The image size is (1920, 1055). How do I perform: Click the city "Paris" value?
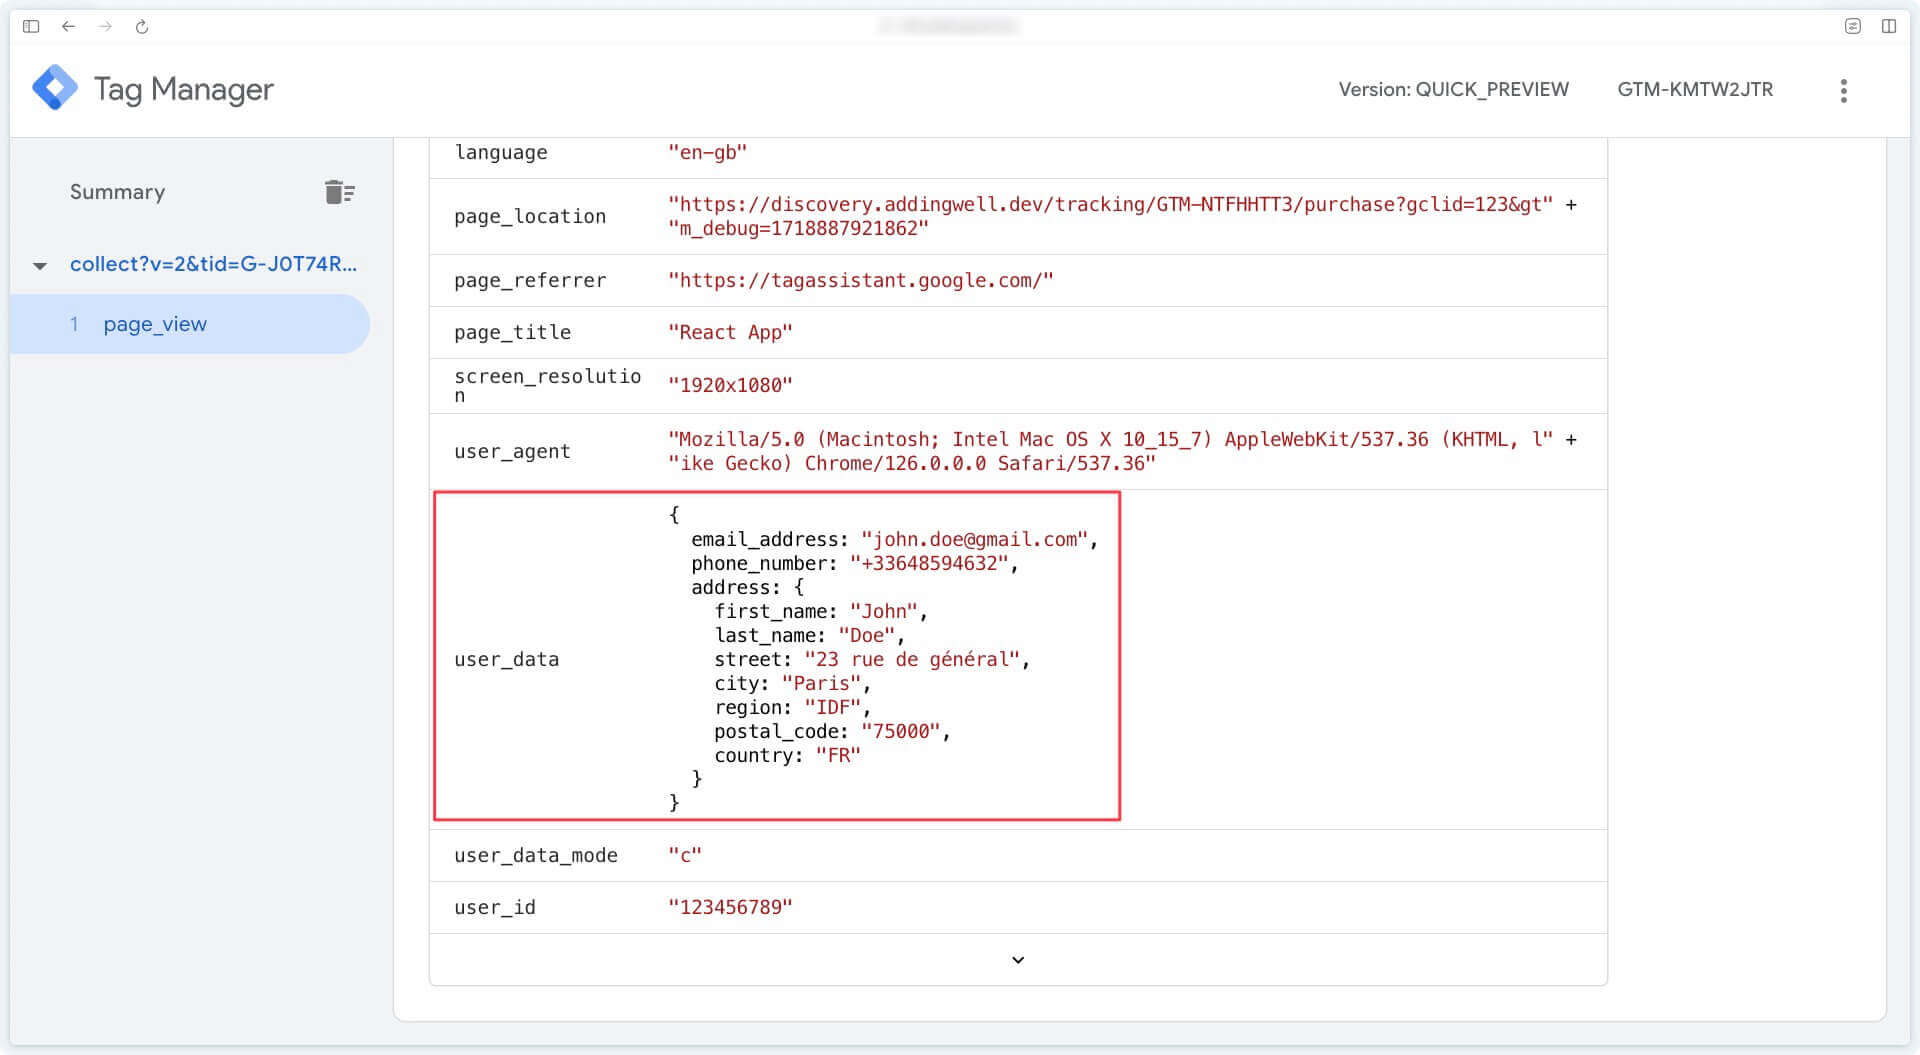[822, 683]
